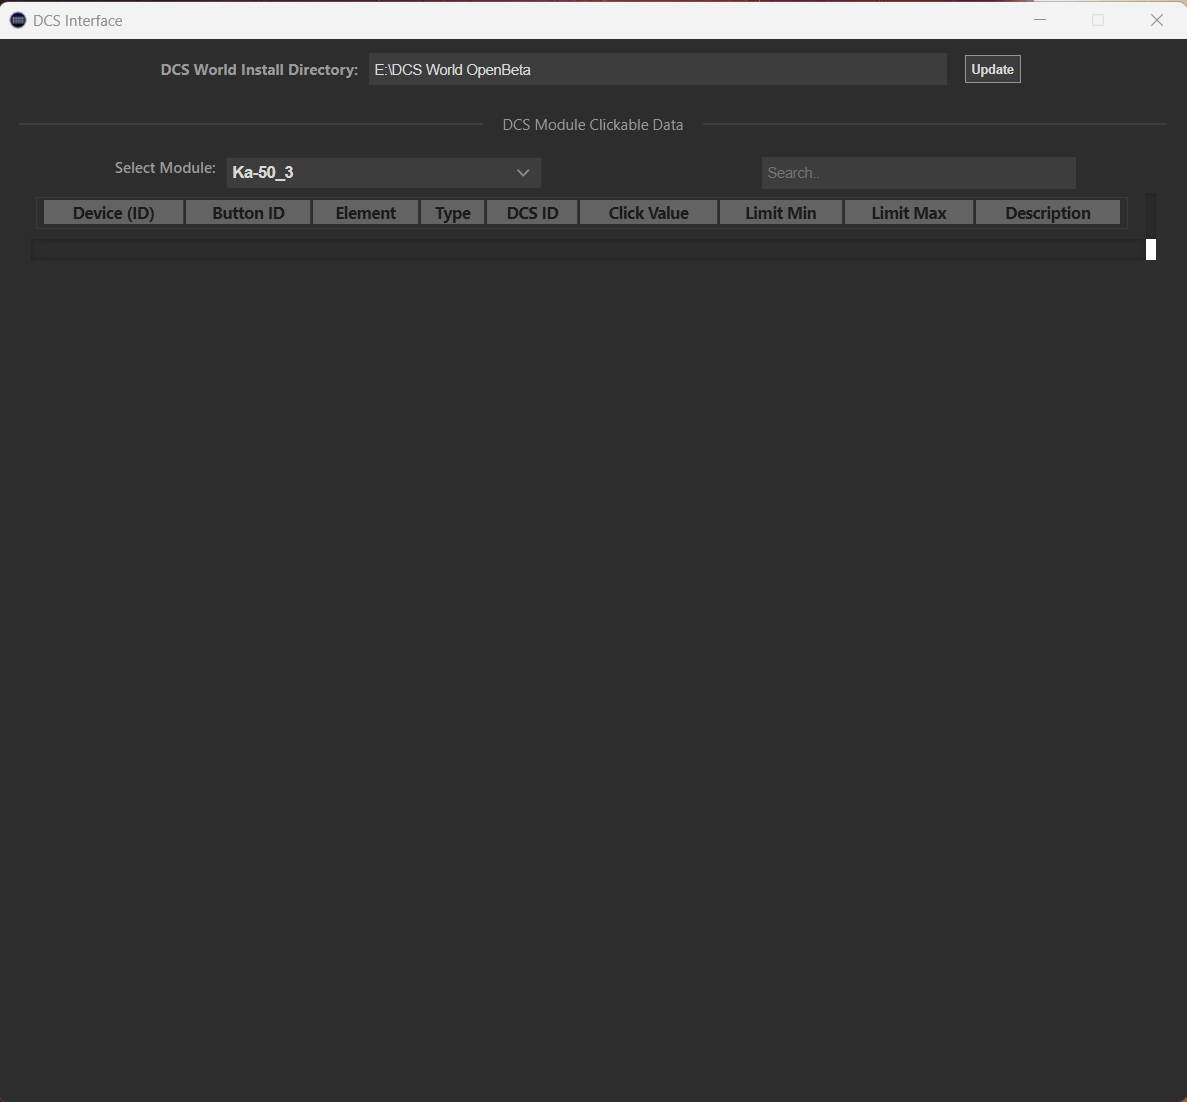Minimize the DCS Interface window
Image resolution: width=1187 pixels, height=1102 pixels.
pos(1040,20)
